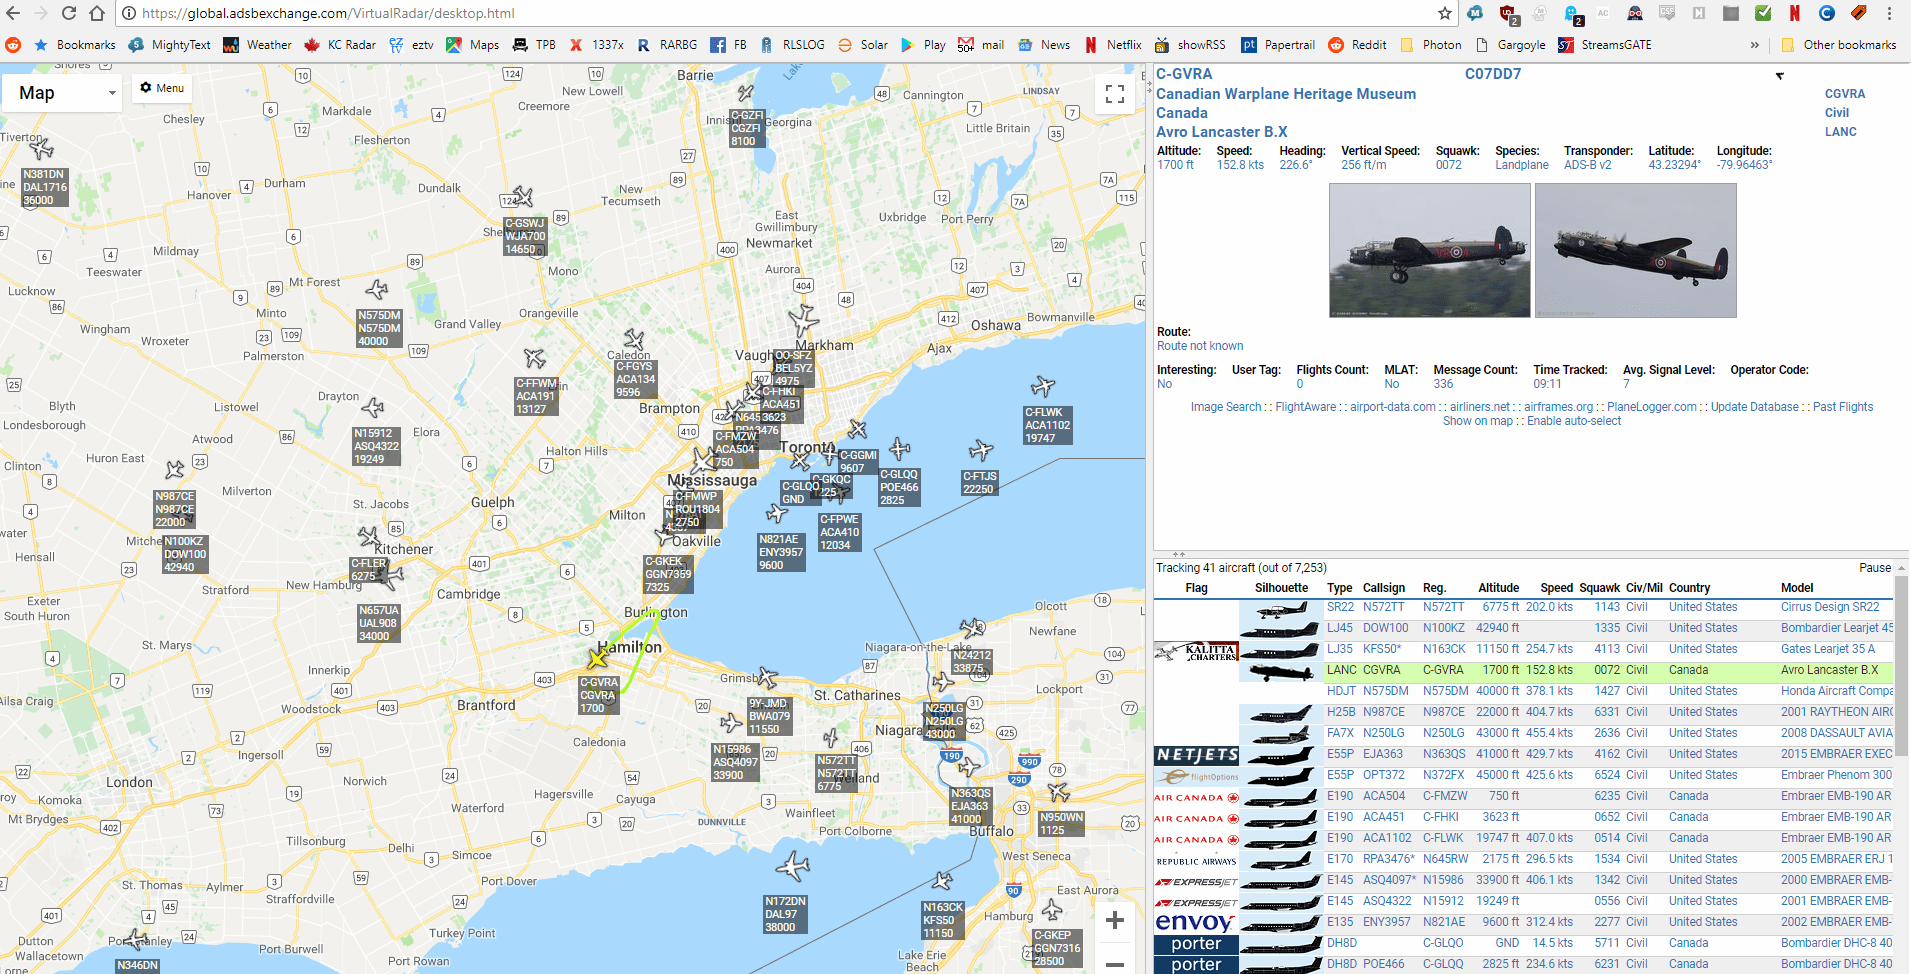Open the second Lancaster photo thumbnail
The height and width of the screenshot is (974, 1911).
click(1635, 251)
